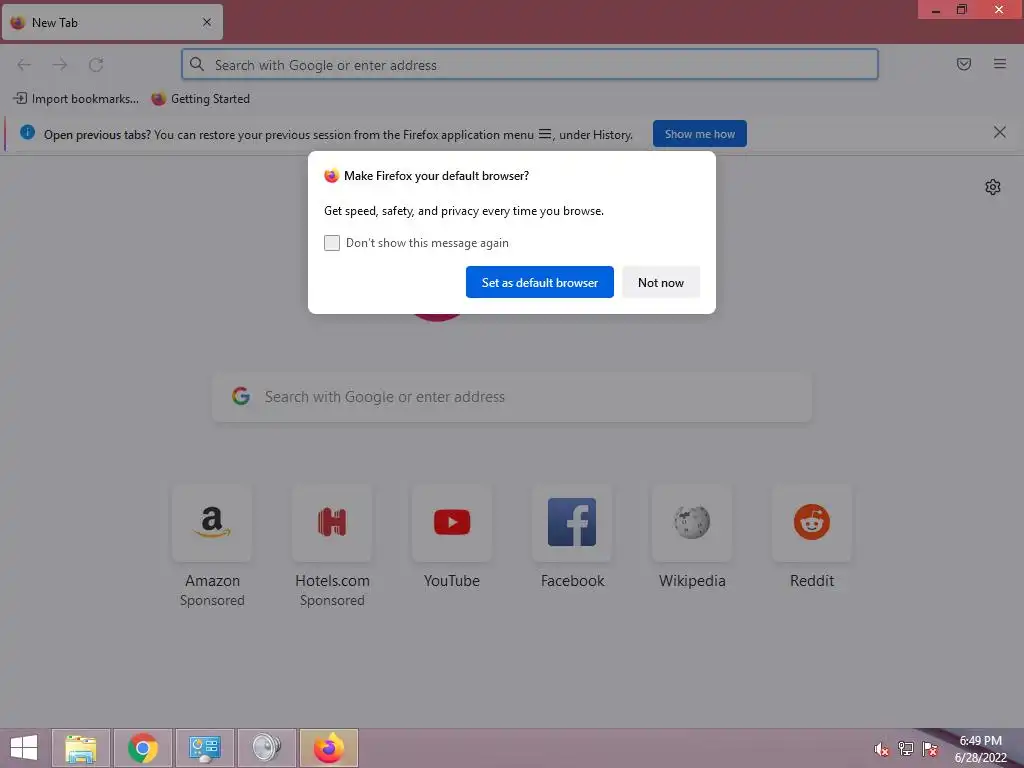This screenshot has height=768, width=1024.
Task: Focus the top address bar field
Action: coord(530,65)
